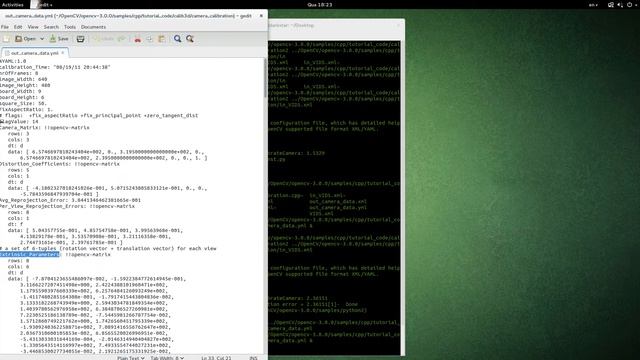
Task: Click the terminal window title bar
Action: tap(336, 25)
